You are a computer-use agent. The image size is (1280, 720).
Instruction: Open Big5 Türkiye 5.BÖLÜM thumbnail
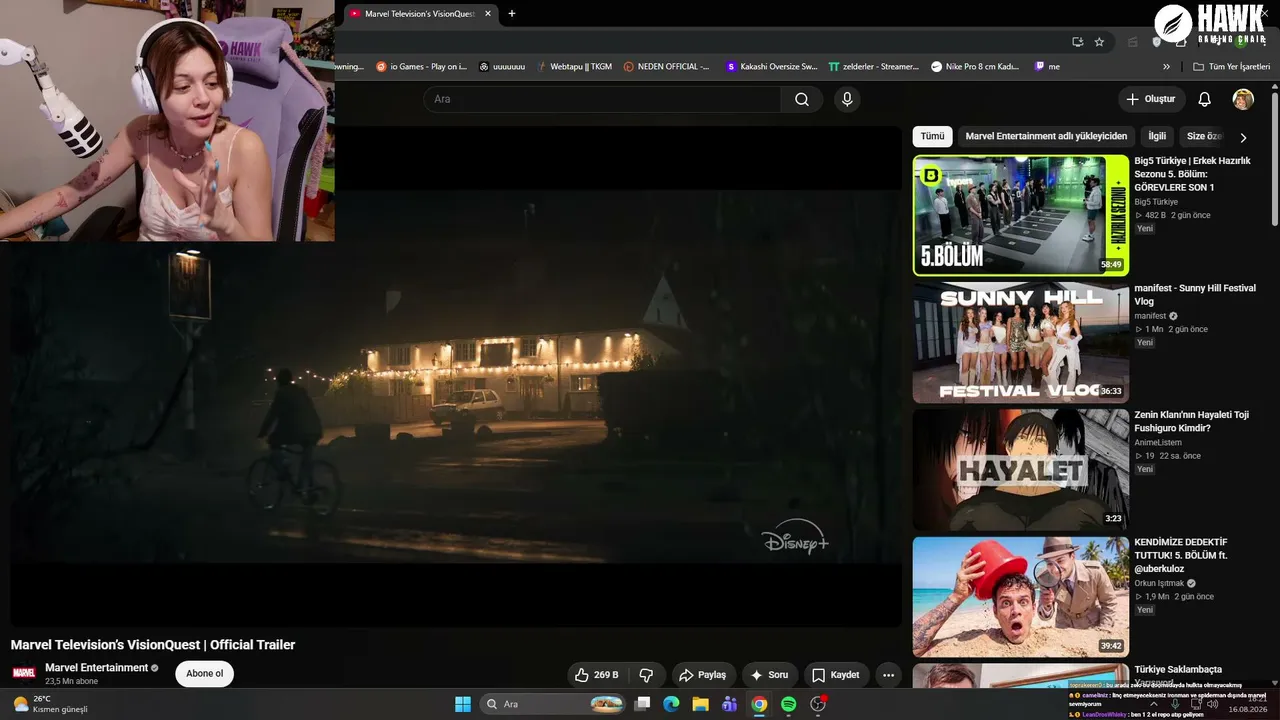point(1021,215)
